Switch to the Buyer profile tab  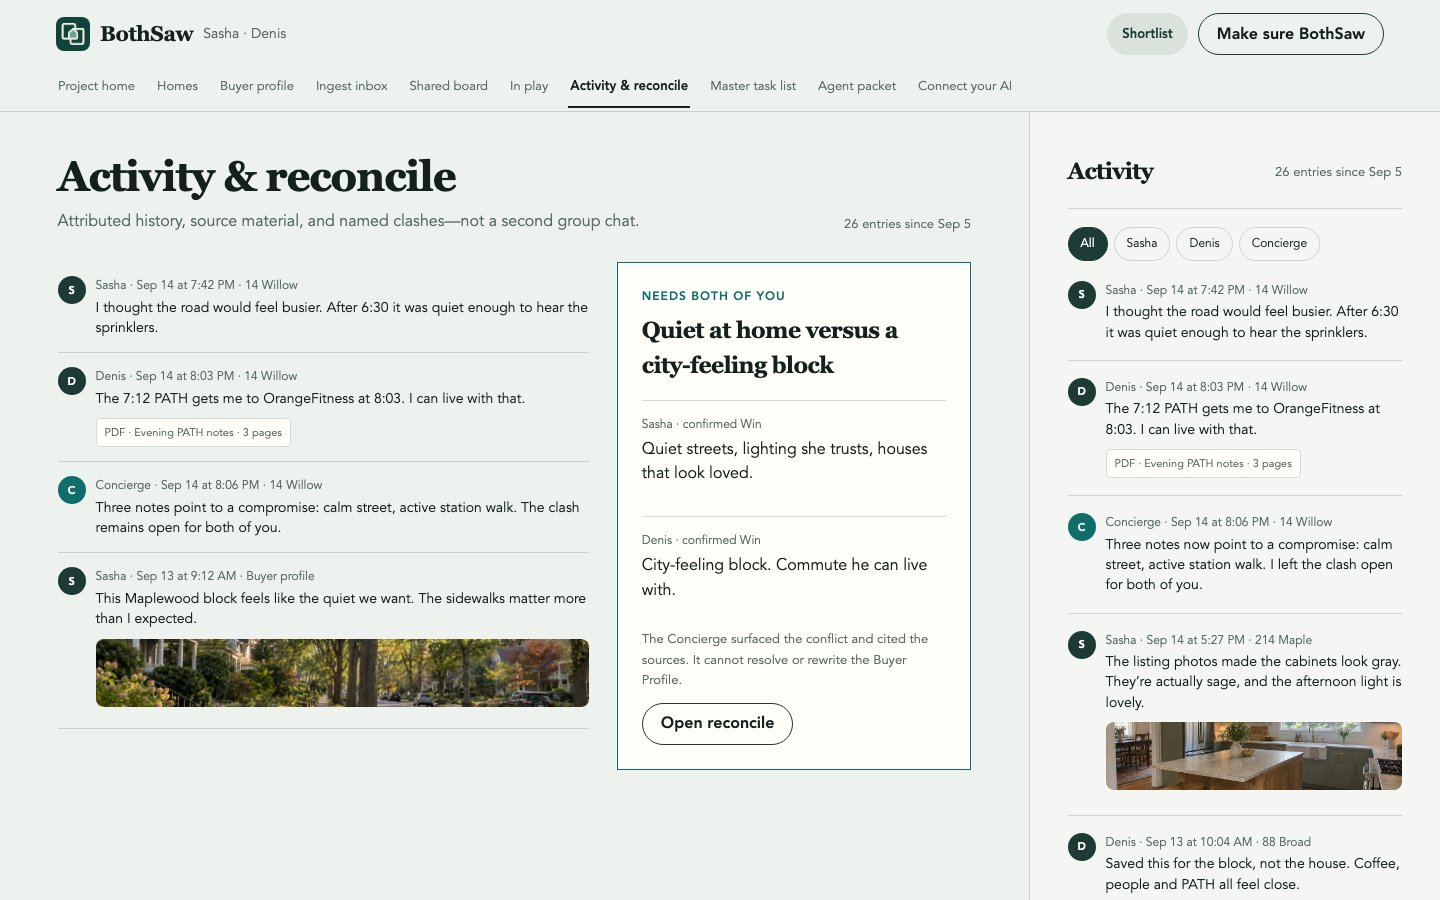(x=257, y=86)
